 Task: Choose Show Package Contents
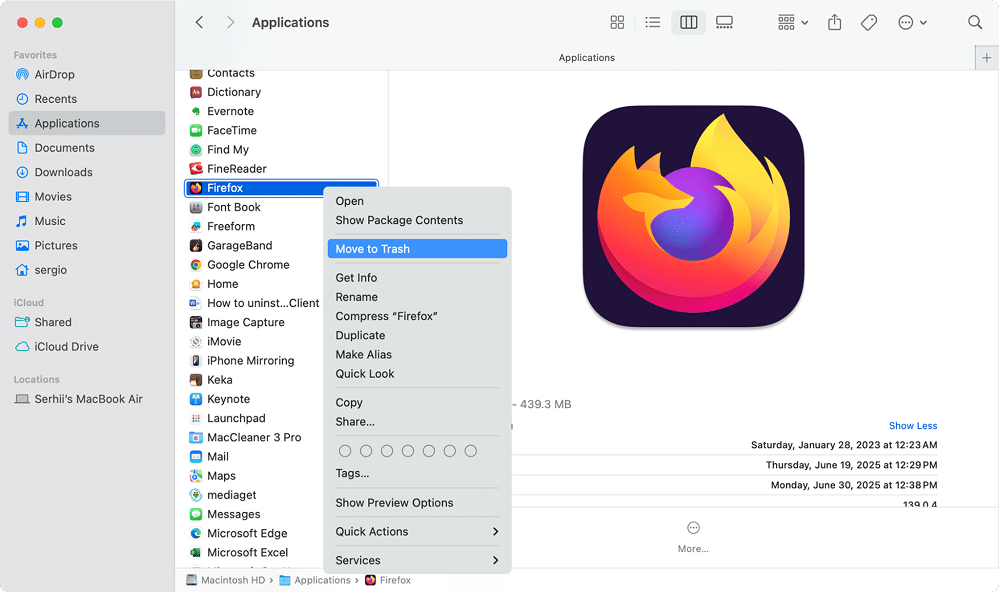point(417,220)
